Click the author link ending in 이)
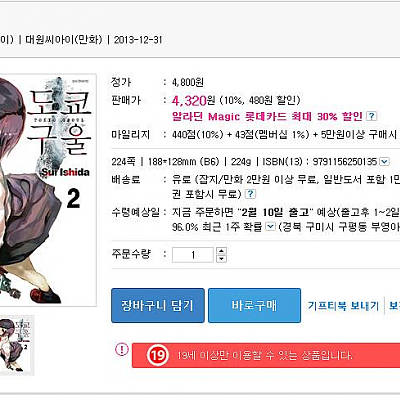Viewport: 400px width, 400px height. click(x=7, y=40)
